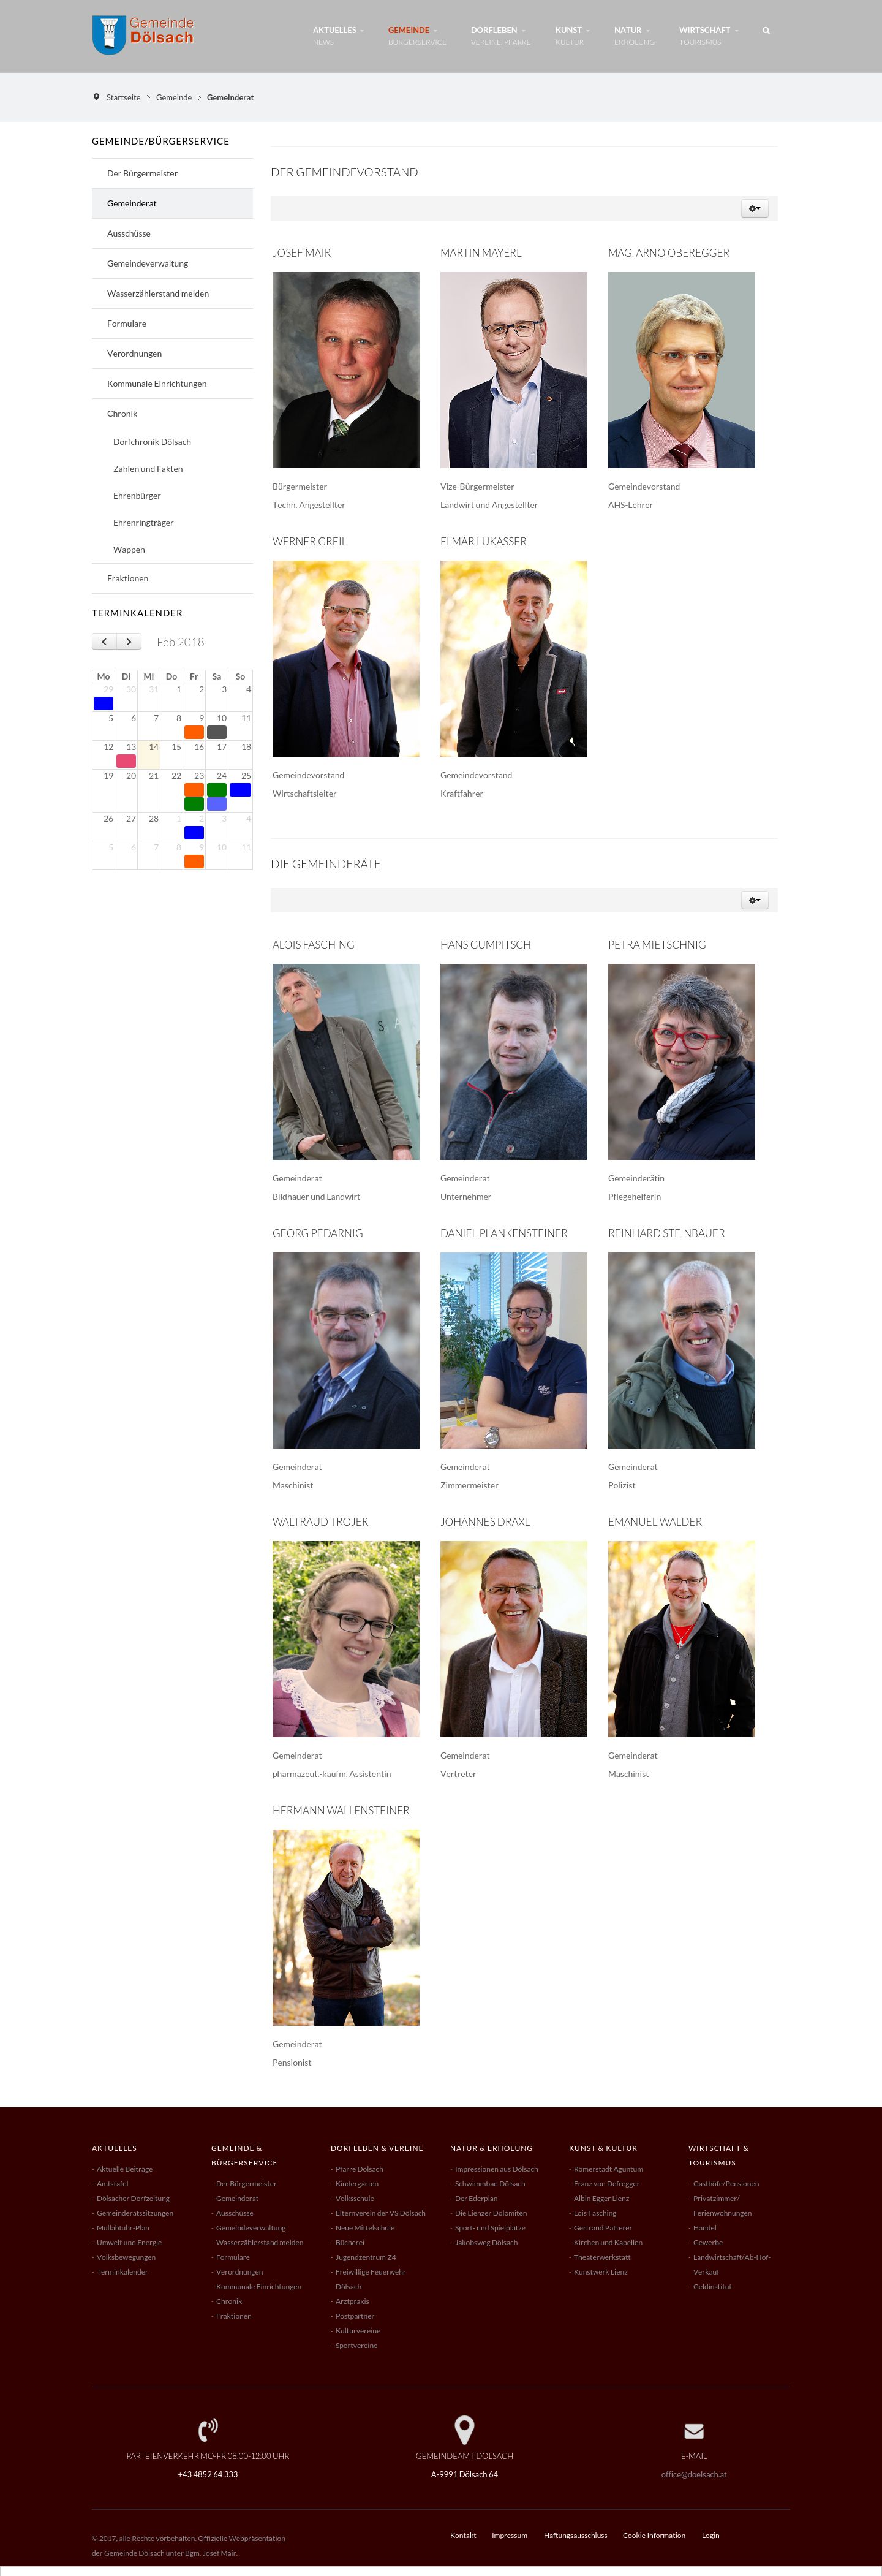
Task: Go to previous month in Terminkalender
Action: click(104, 642)
